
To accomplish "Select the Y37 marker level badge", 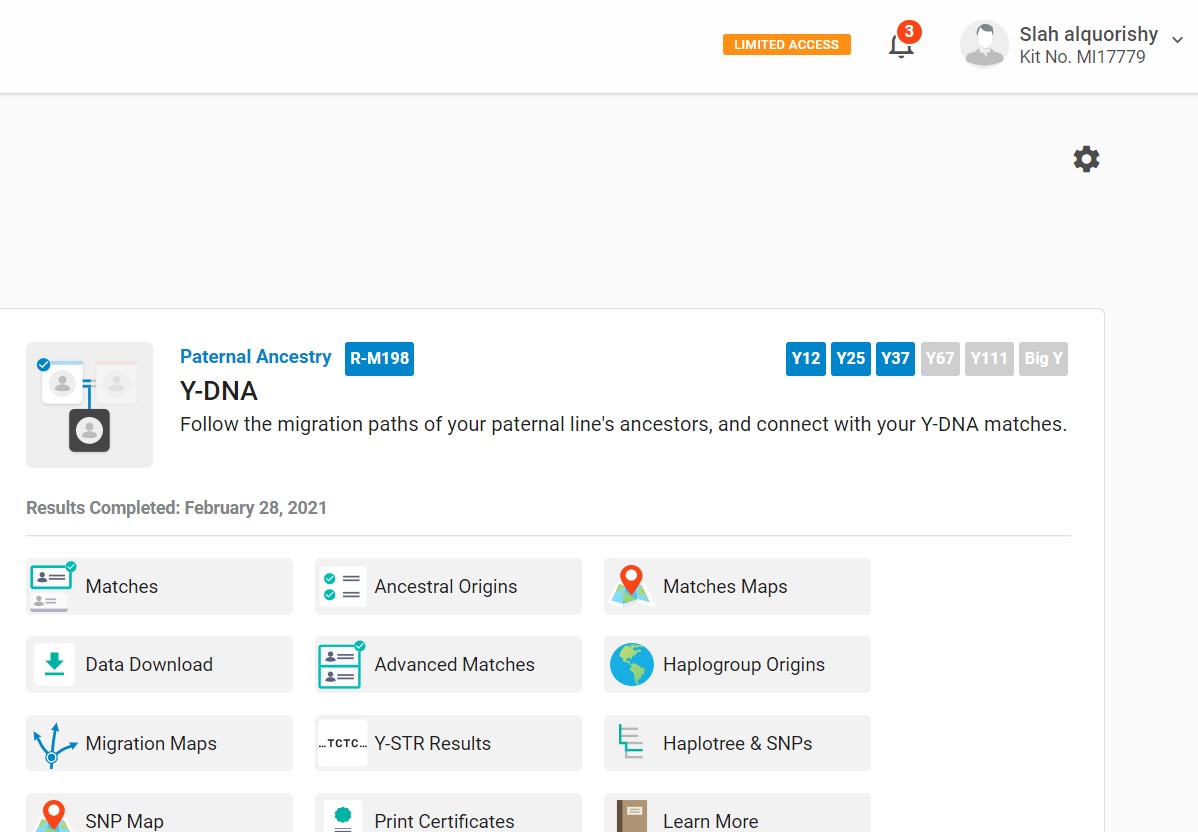I will [895, 358].
